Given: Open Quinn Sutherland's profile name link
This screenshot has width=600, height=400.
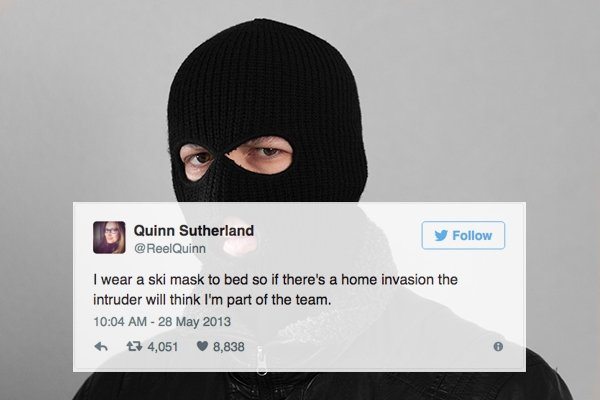Looking at the screenshot, I should pyautogui.click(x=194, y=230).
